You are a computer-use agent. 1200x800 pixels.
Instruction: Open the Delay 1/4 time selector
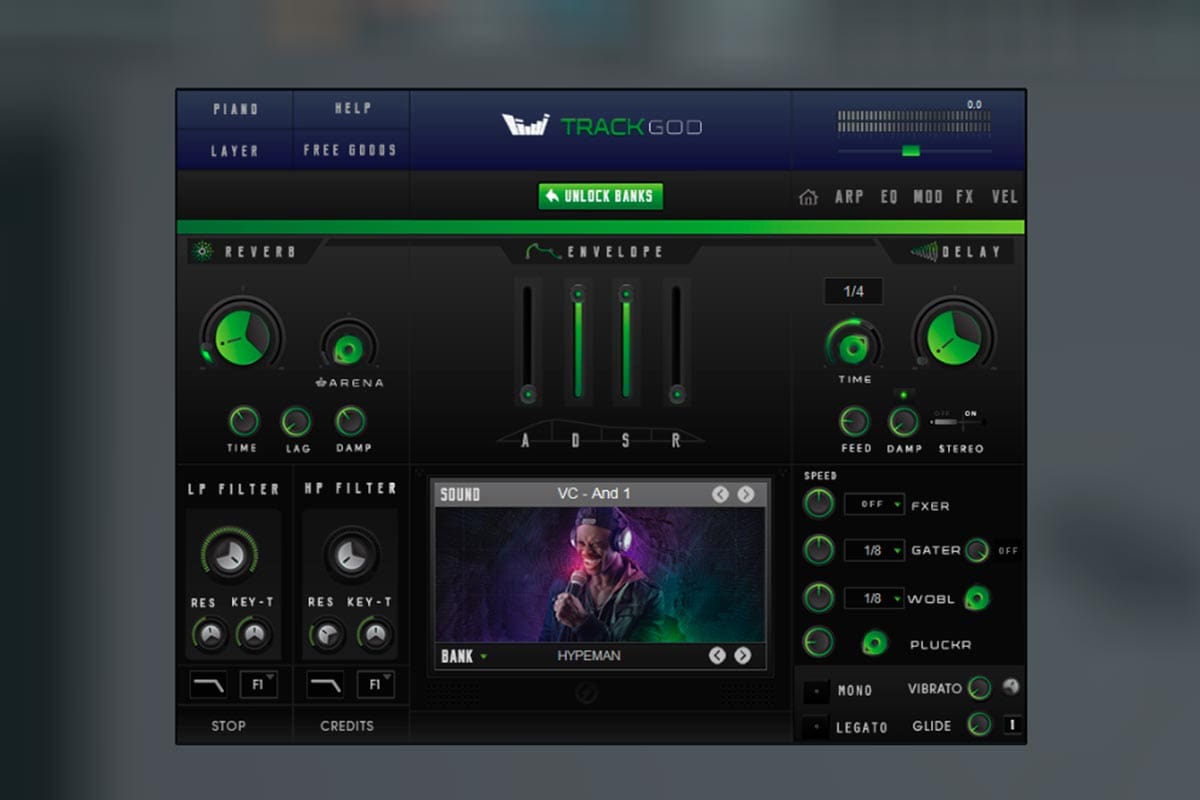(x=853, y=291)
